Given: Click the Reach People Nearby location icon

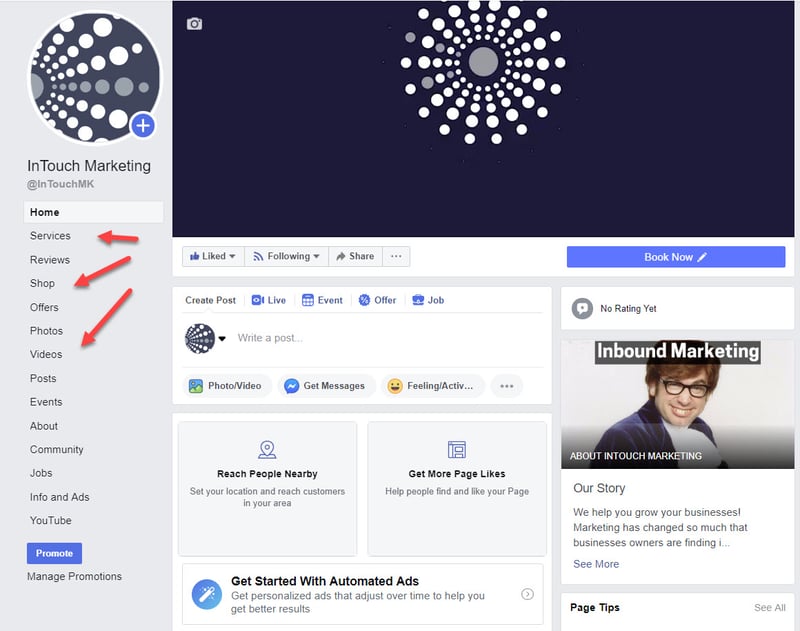Looking at the screenshot, I should pyautogui.click(x=267, y=449).
